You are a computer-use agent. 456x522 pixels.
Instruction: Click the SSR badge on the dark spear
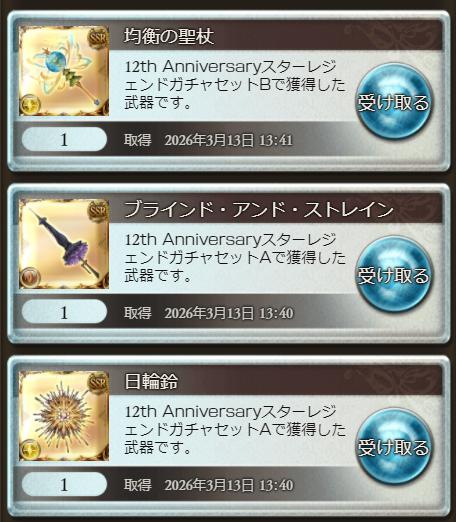point(98,211)
